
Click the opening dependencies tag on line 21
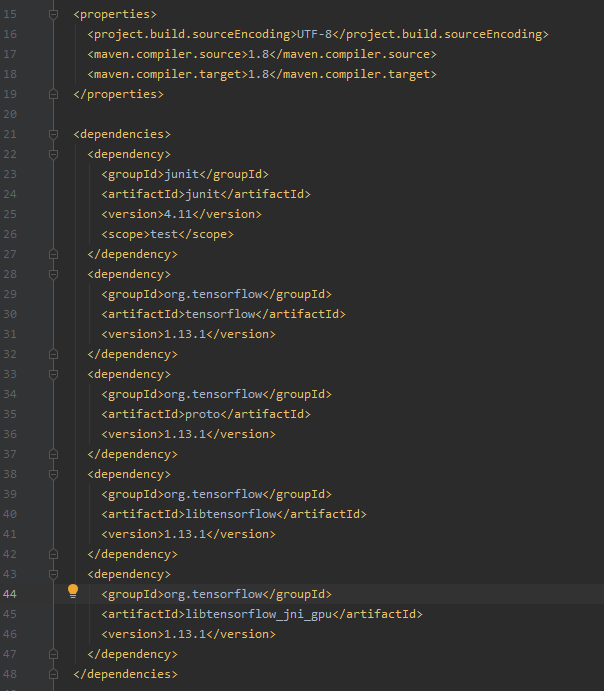(x=122, y=134)
